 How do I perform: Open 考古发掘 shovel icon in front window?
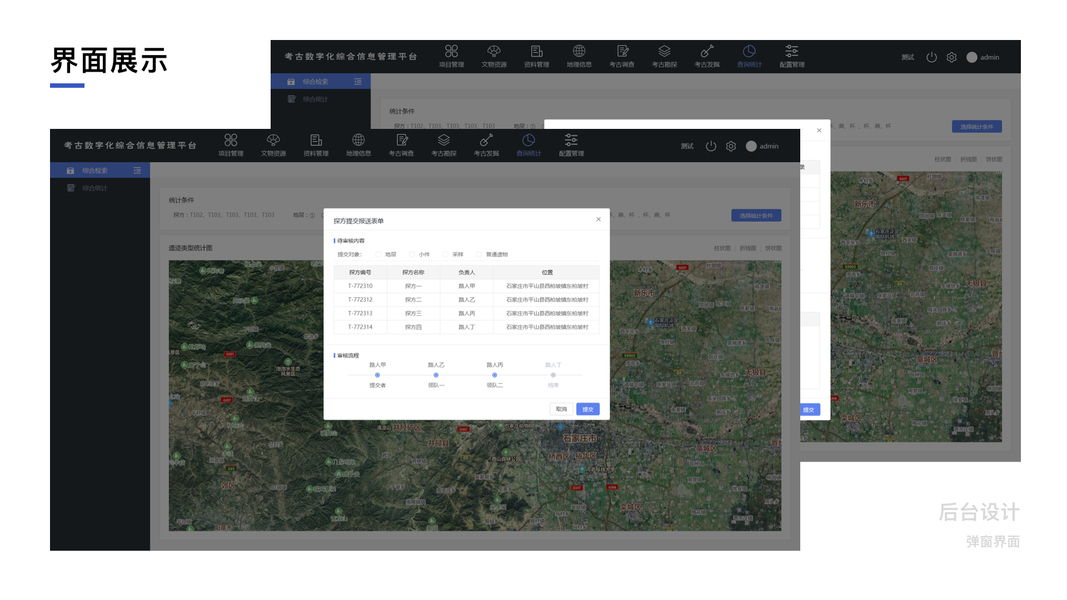click(486, 140)
